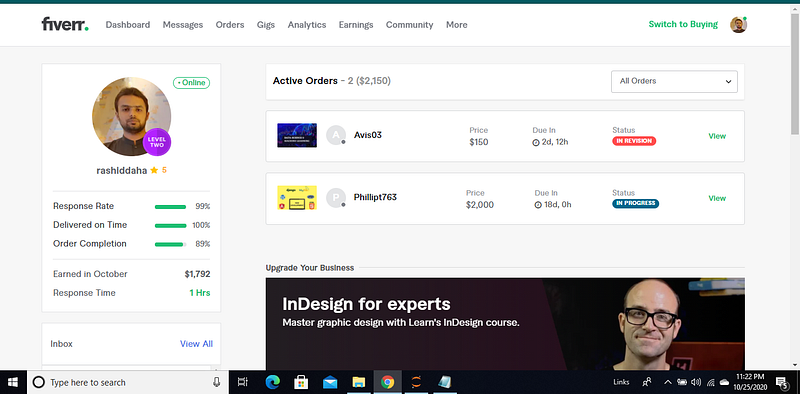800x394 pixels.
Task: Open the Windows Start menu
Action: [12, 382]
